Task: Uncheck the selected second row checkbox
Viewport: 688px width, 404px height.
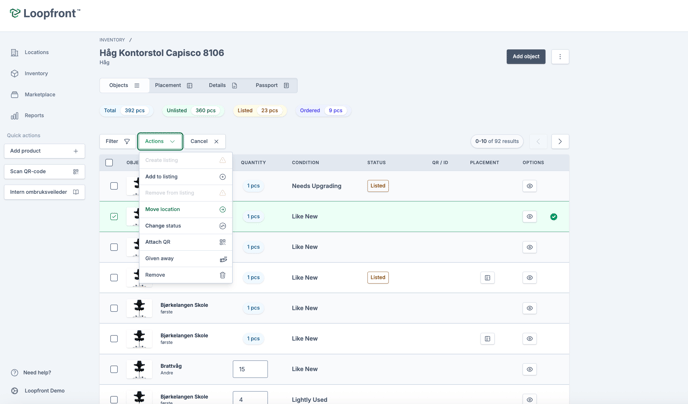Action: (x=114, y=217)
